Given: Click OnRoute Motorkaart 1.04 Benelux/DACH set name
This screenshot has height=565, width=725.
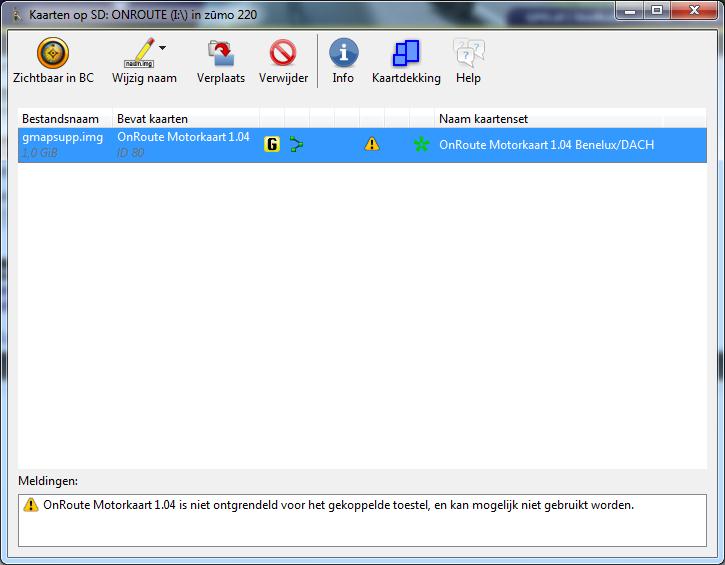Looking at the screenshot, I should point(547,145).
